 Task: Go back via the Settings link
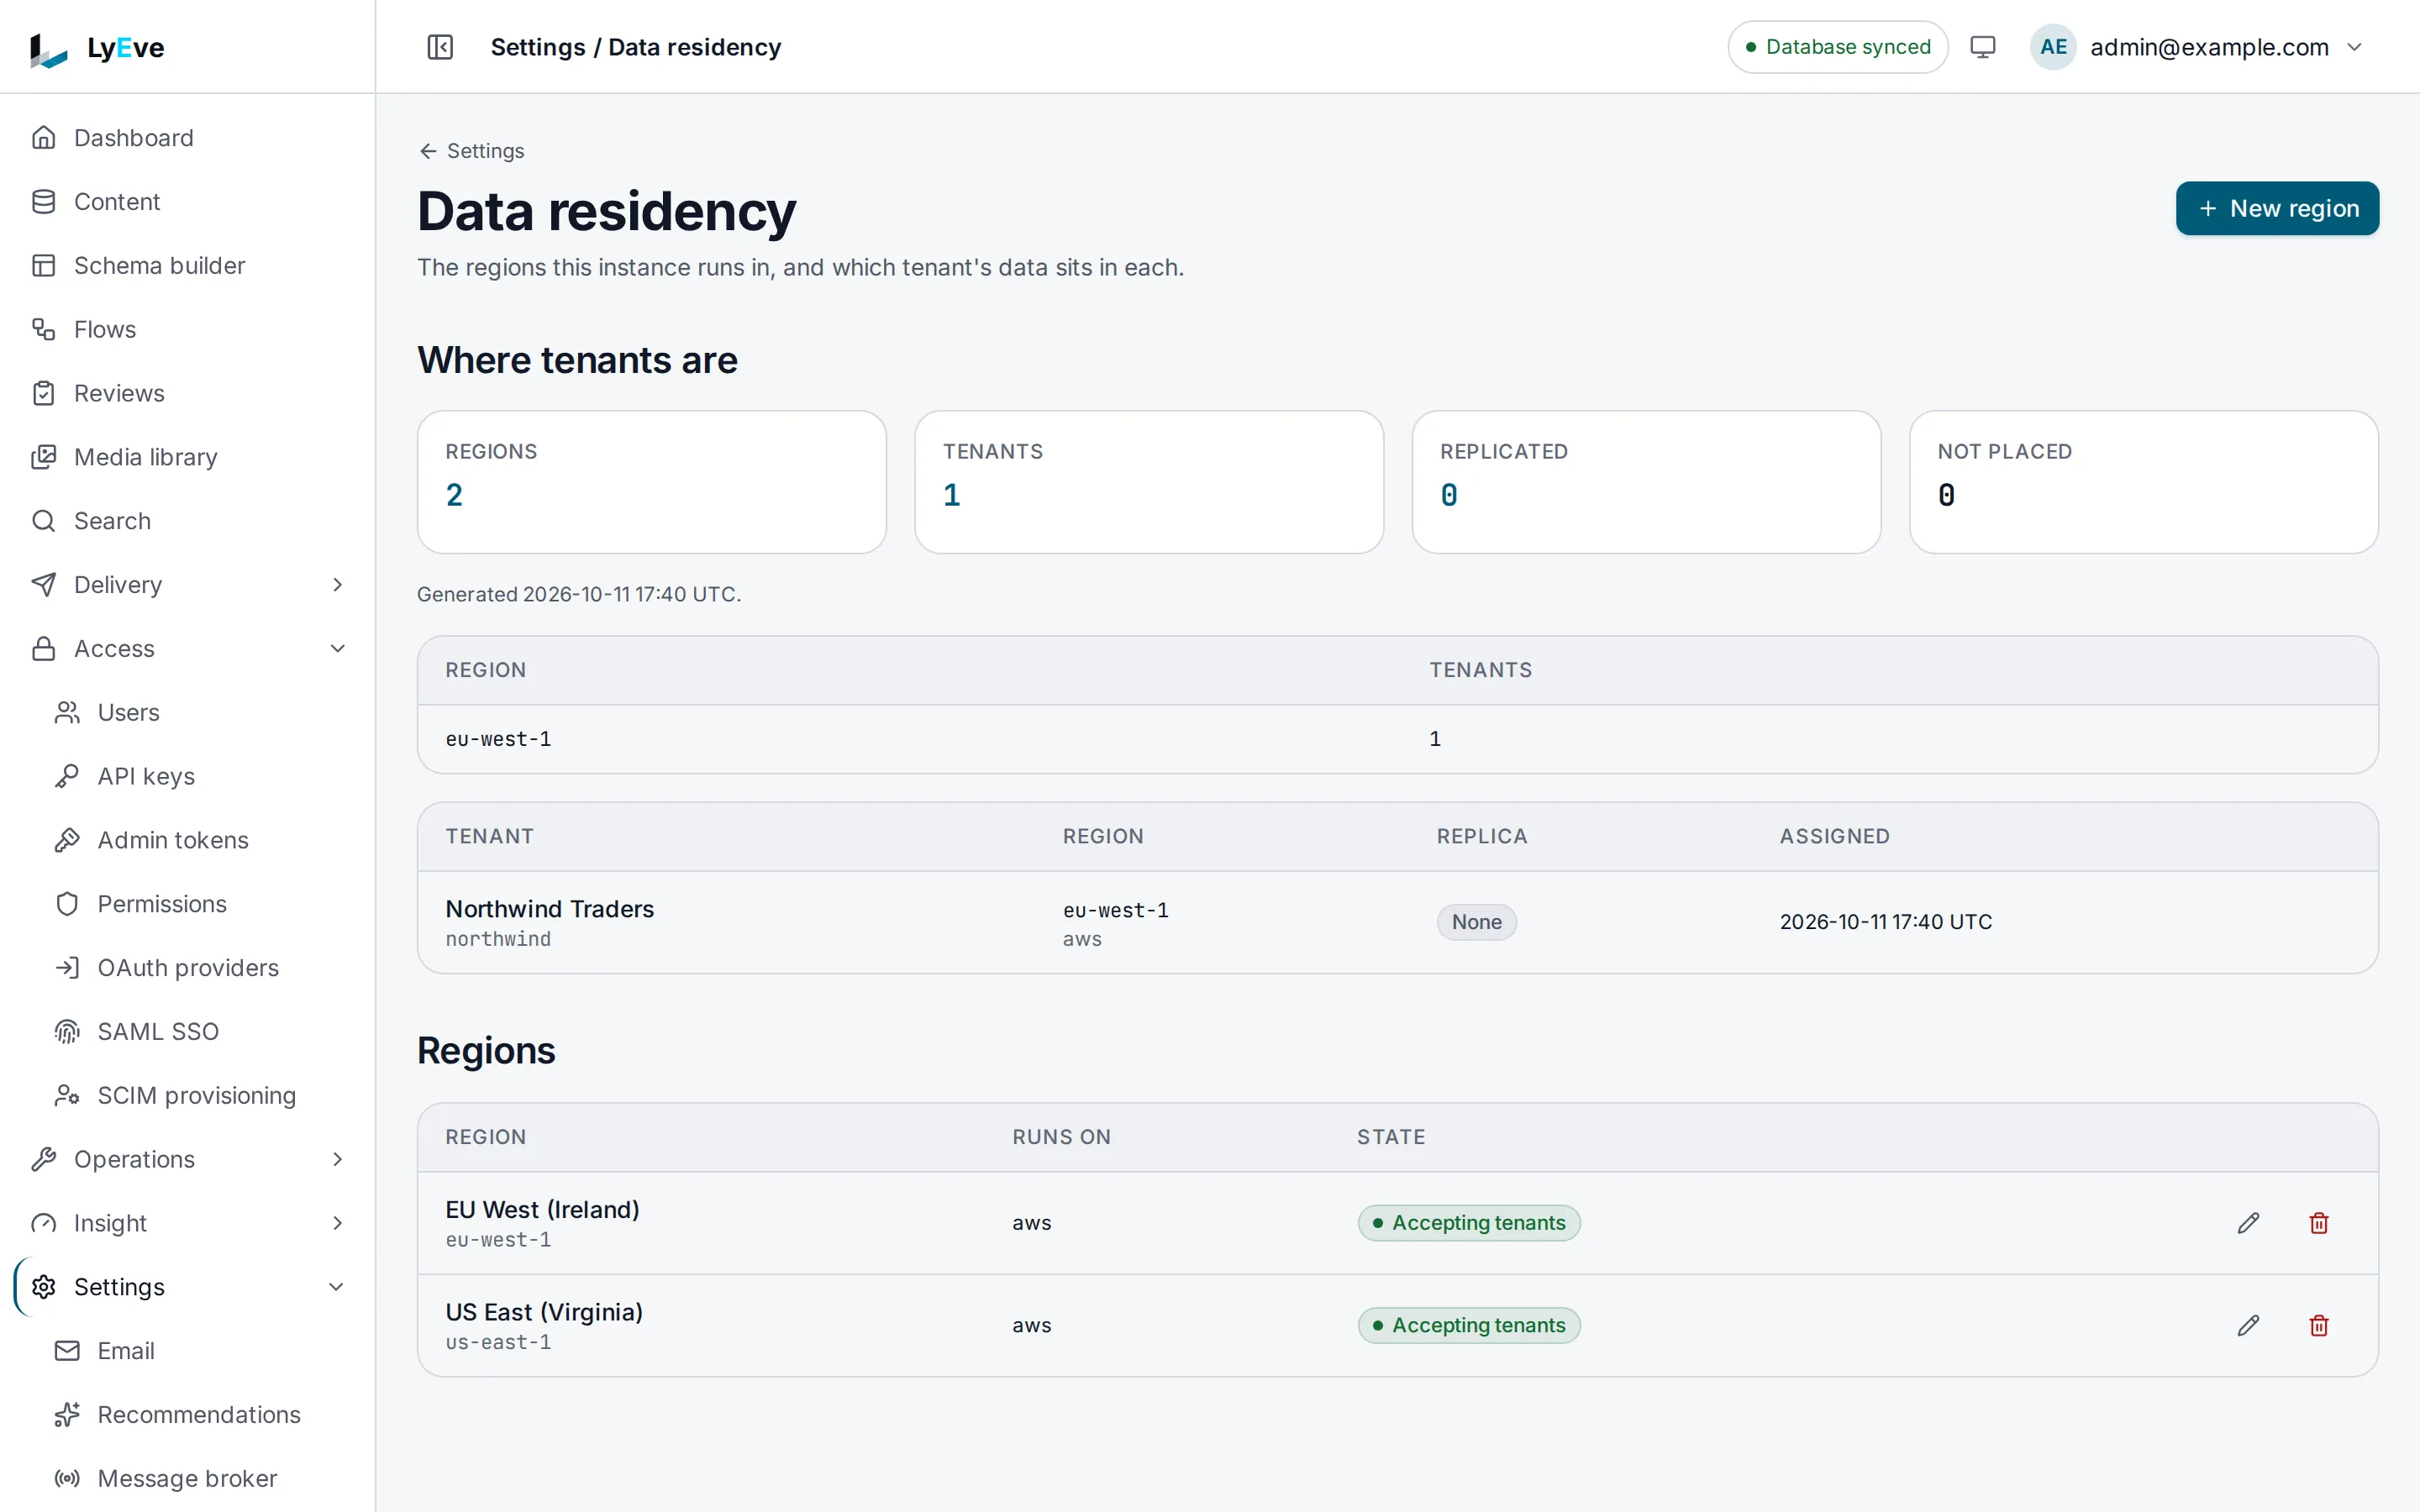471,151
